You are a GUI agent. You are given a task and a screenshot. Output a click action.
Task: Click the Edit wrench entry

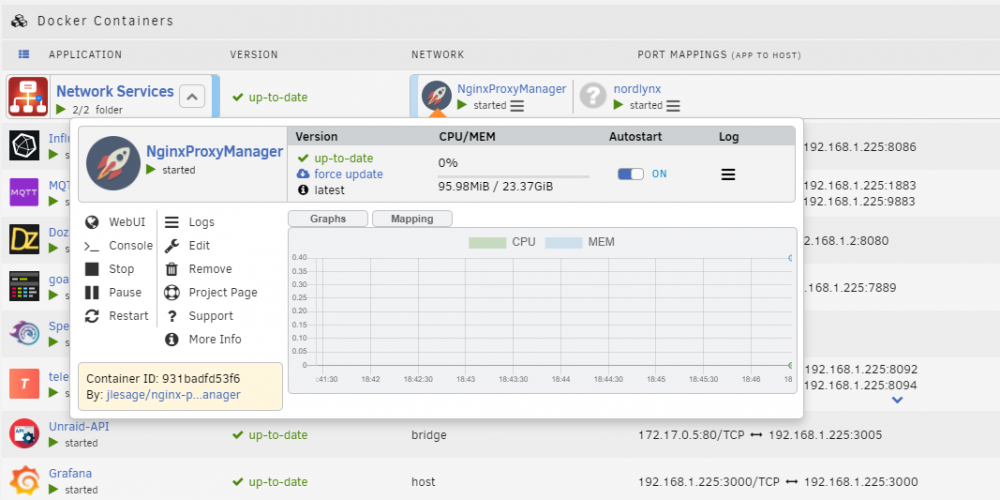(187, 246)
